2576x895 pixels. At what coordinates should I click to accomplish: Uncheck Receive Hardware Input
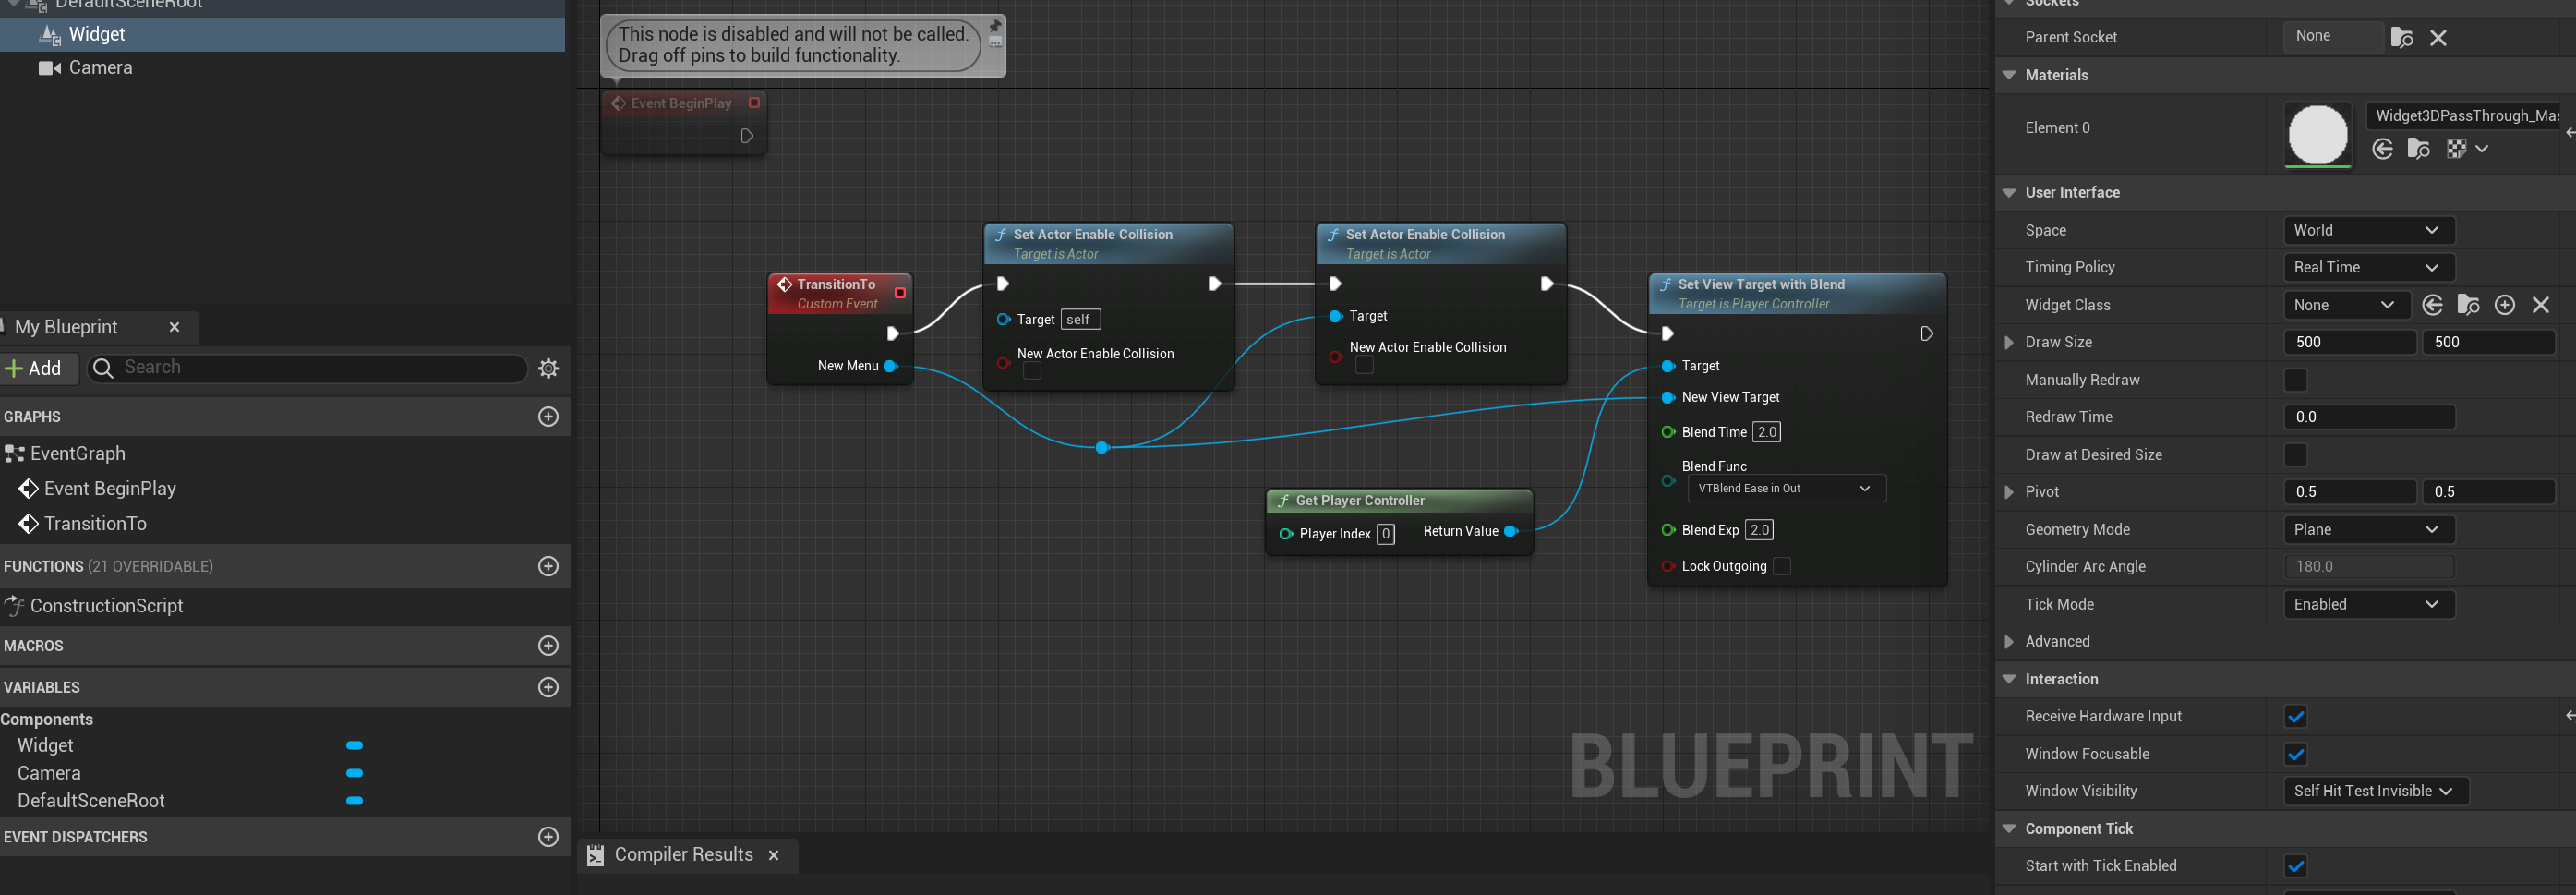point(2295,716)
